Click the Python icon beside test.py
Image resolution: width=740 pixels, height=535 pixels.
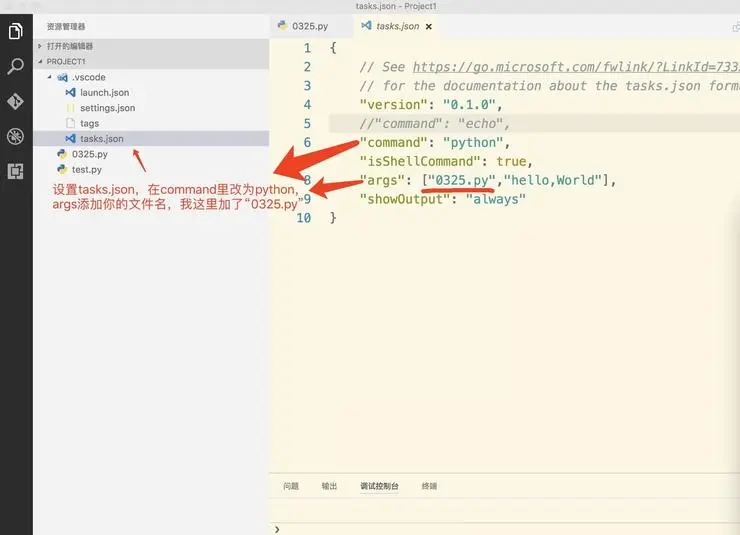62,169
